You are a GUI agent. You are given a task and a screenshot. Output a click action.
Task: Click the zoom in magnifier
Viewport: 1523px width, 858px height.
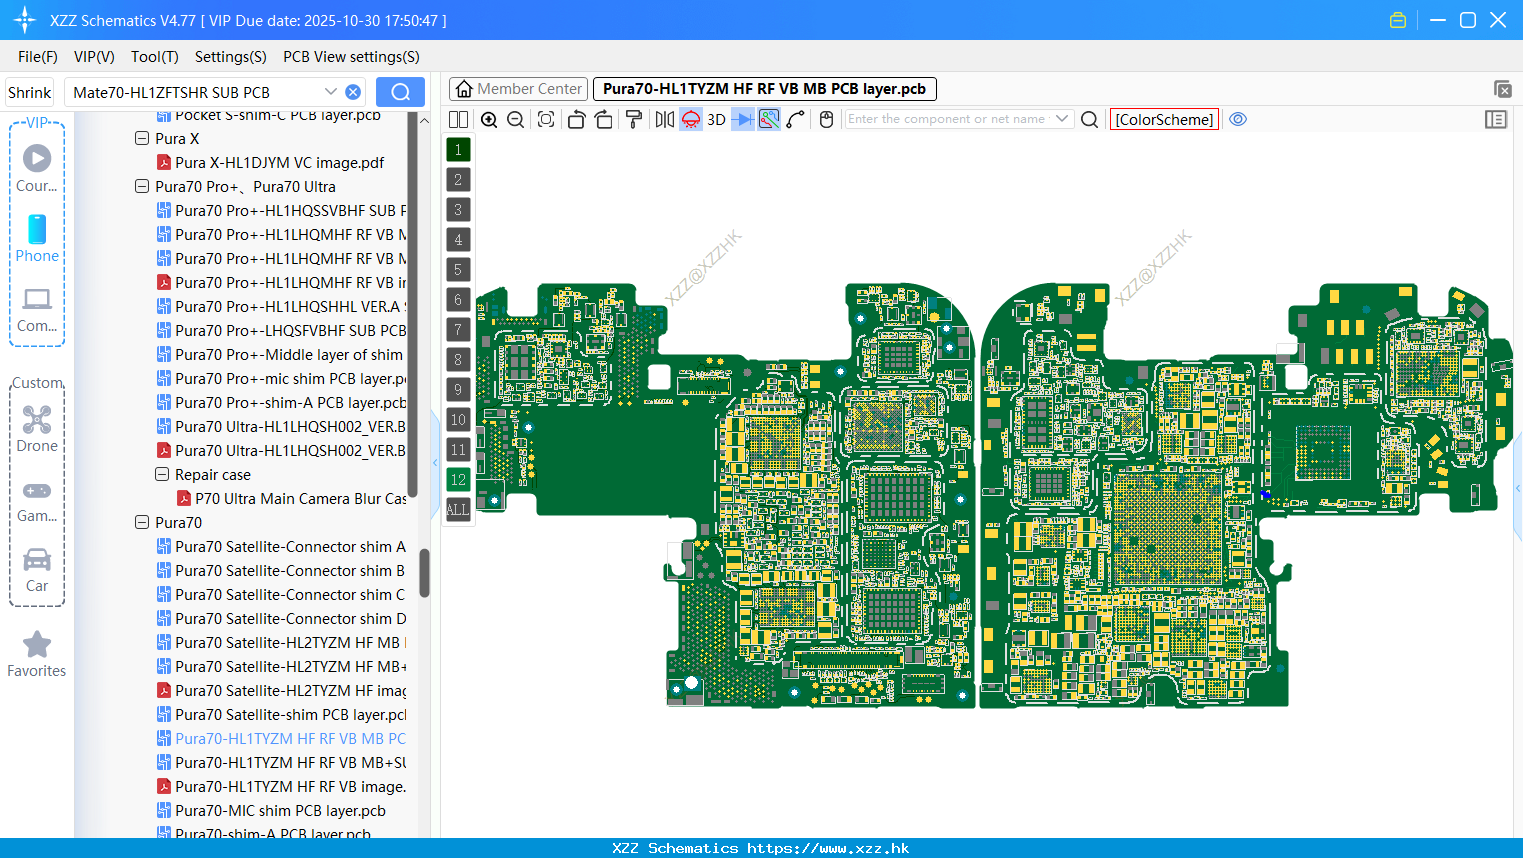pyautogui.click(x=489, y=120)
